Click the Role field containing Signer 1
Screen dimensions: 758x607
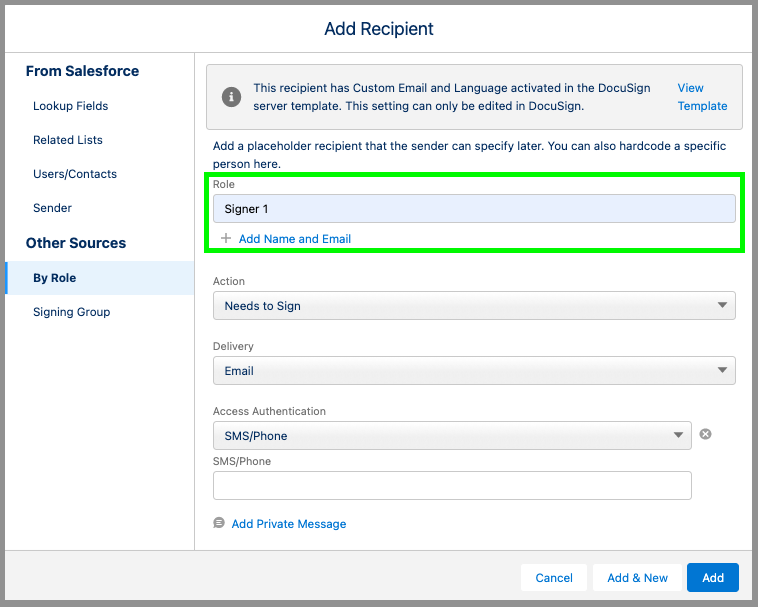[x=474, y=209]
